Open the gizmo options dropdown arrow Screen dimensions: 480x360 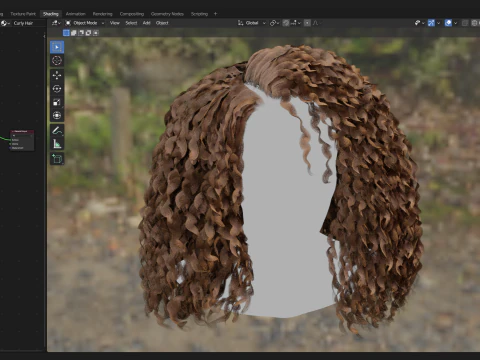pyautogui.click(x=438, y=23)
